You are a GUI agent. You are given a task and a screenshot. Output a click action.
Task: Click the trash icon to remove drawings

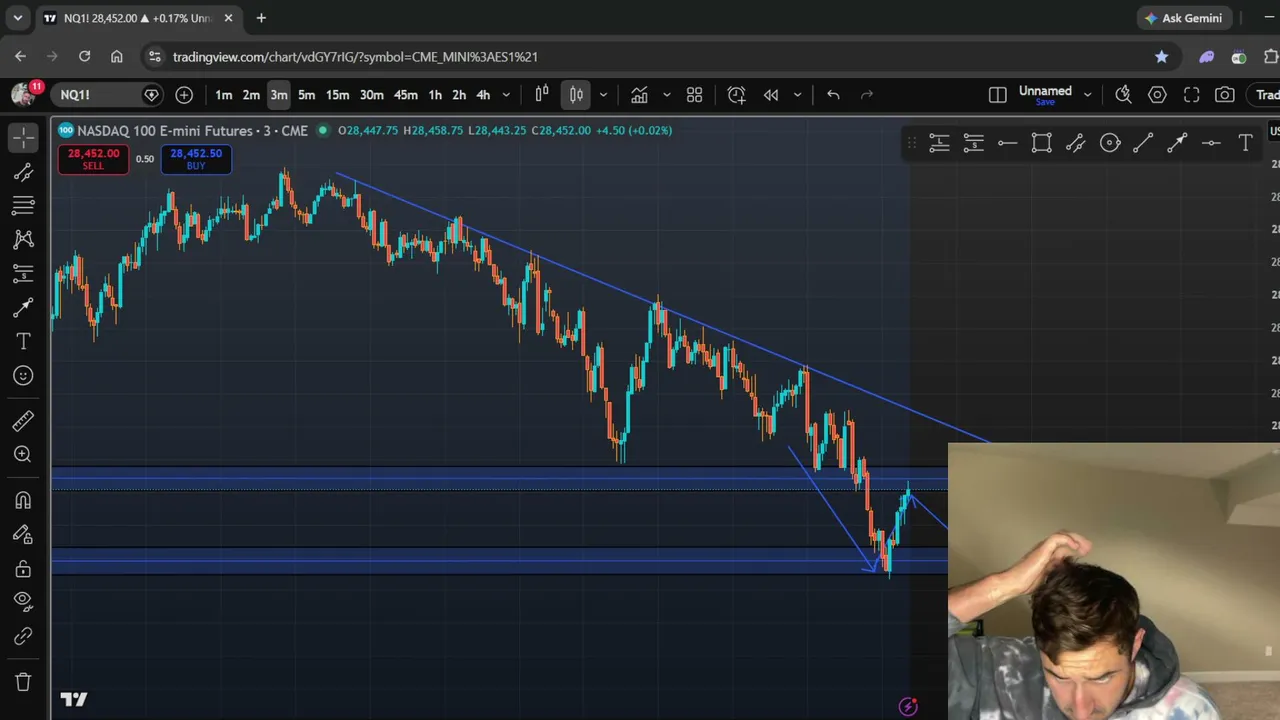coord(23,682)
